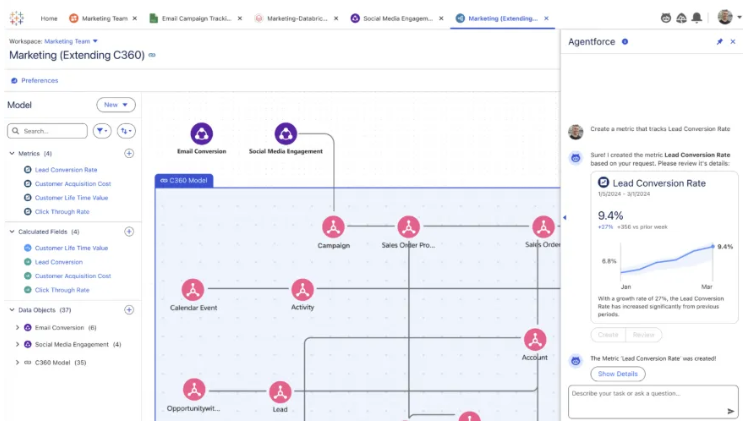Screen dimensions: 743x428
Task: Expand the Email Conversion data object
Action: coord(18,328)
